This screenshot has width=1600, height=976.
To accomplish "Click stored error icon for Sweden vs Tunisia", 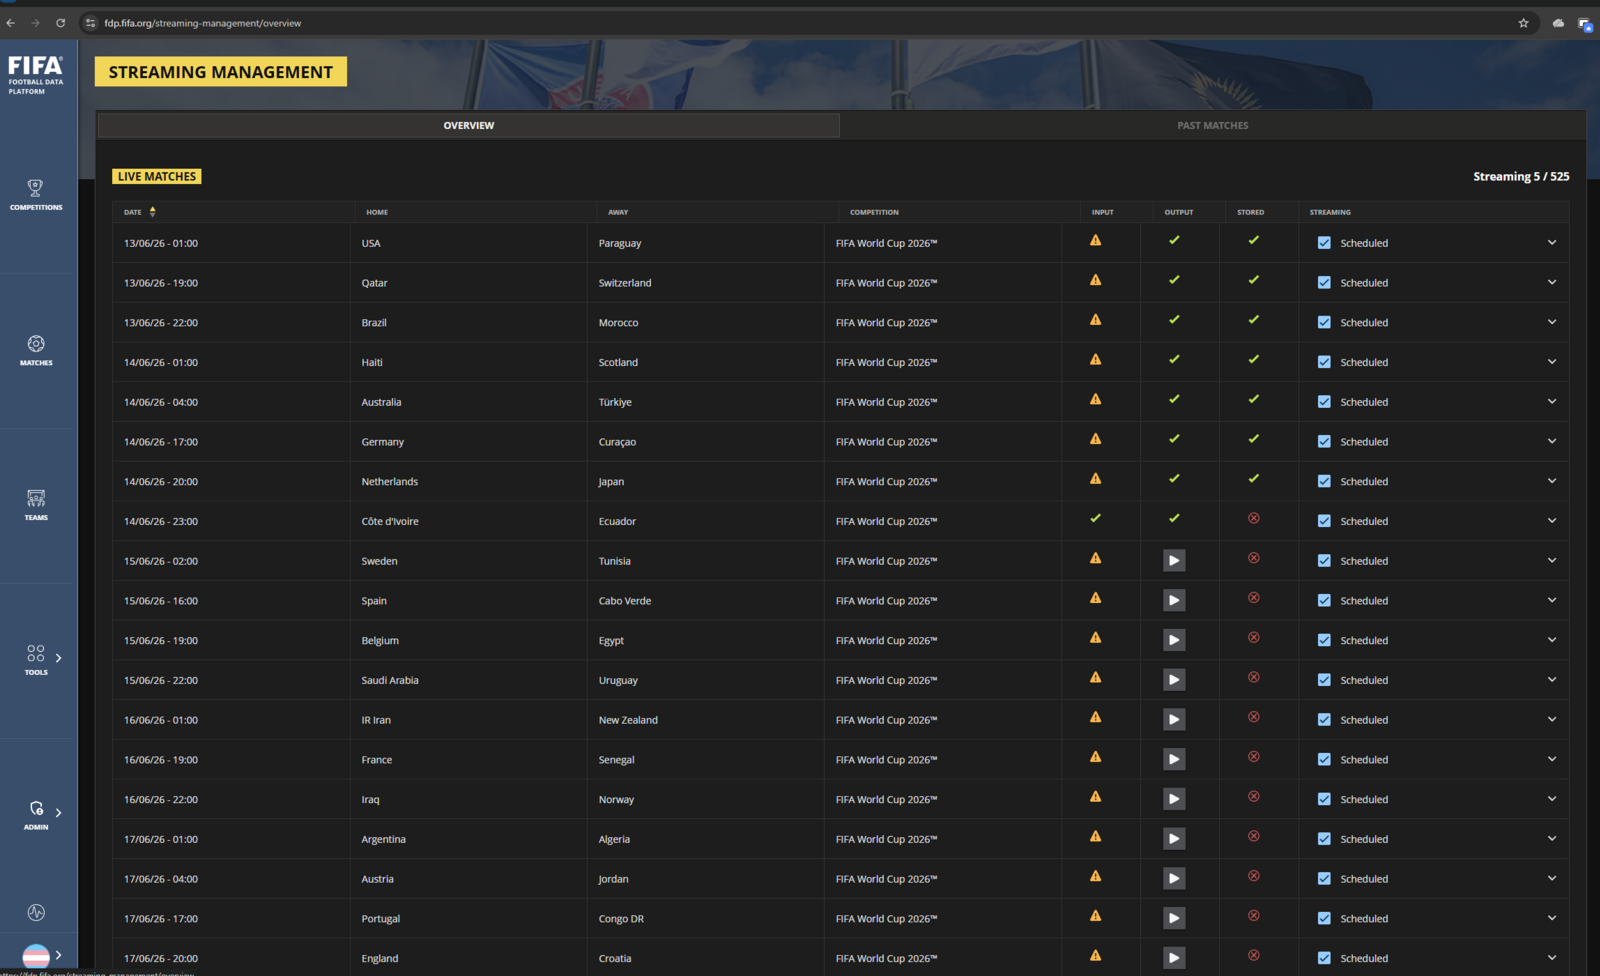I will point(1254,558).
